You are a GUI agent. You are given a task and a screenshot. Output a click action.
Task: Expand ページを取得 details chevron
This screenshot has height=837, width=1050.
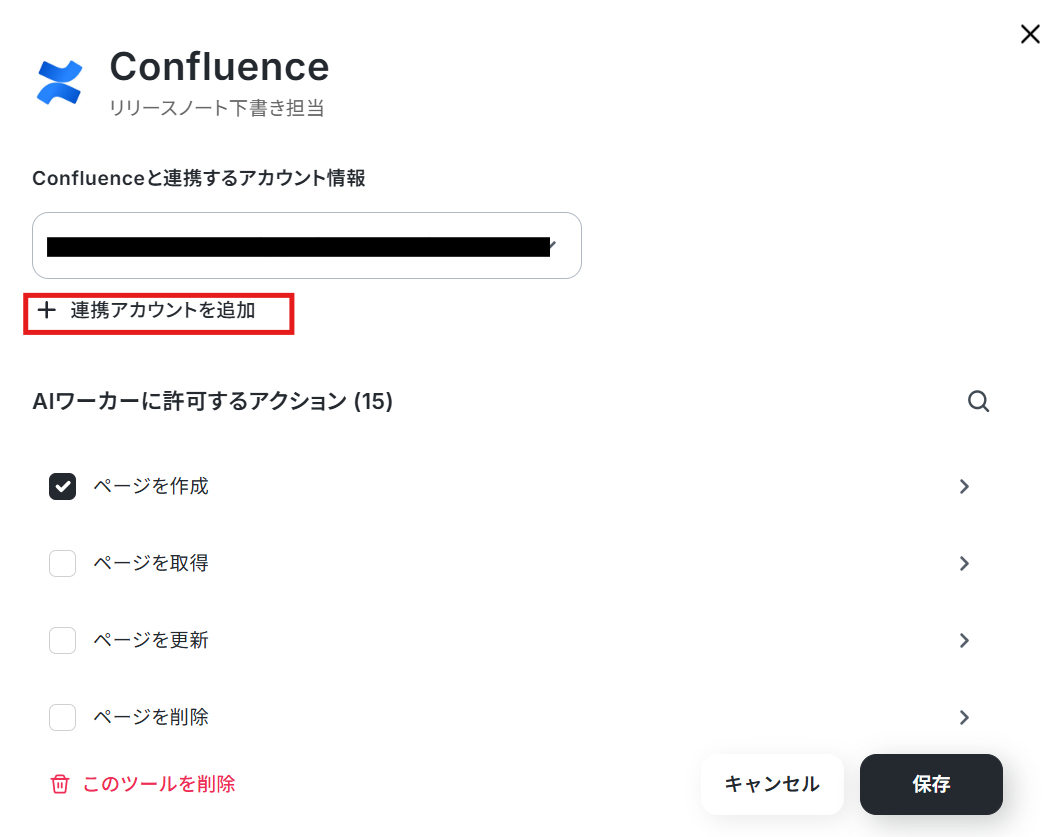pyautogui.click(x=964, y=564)
